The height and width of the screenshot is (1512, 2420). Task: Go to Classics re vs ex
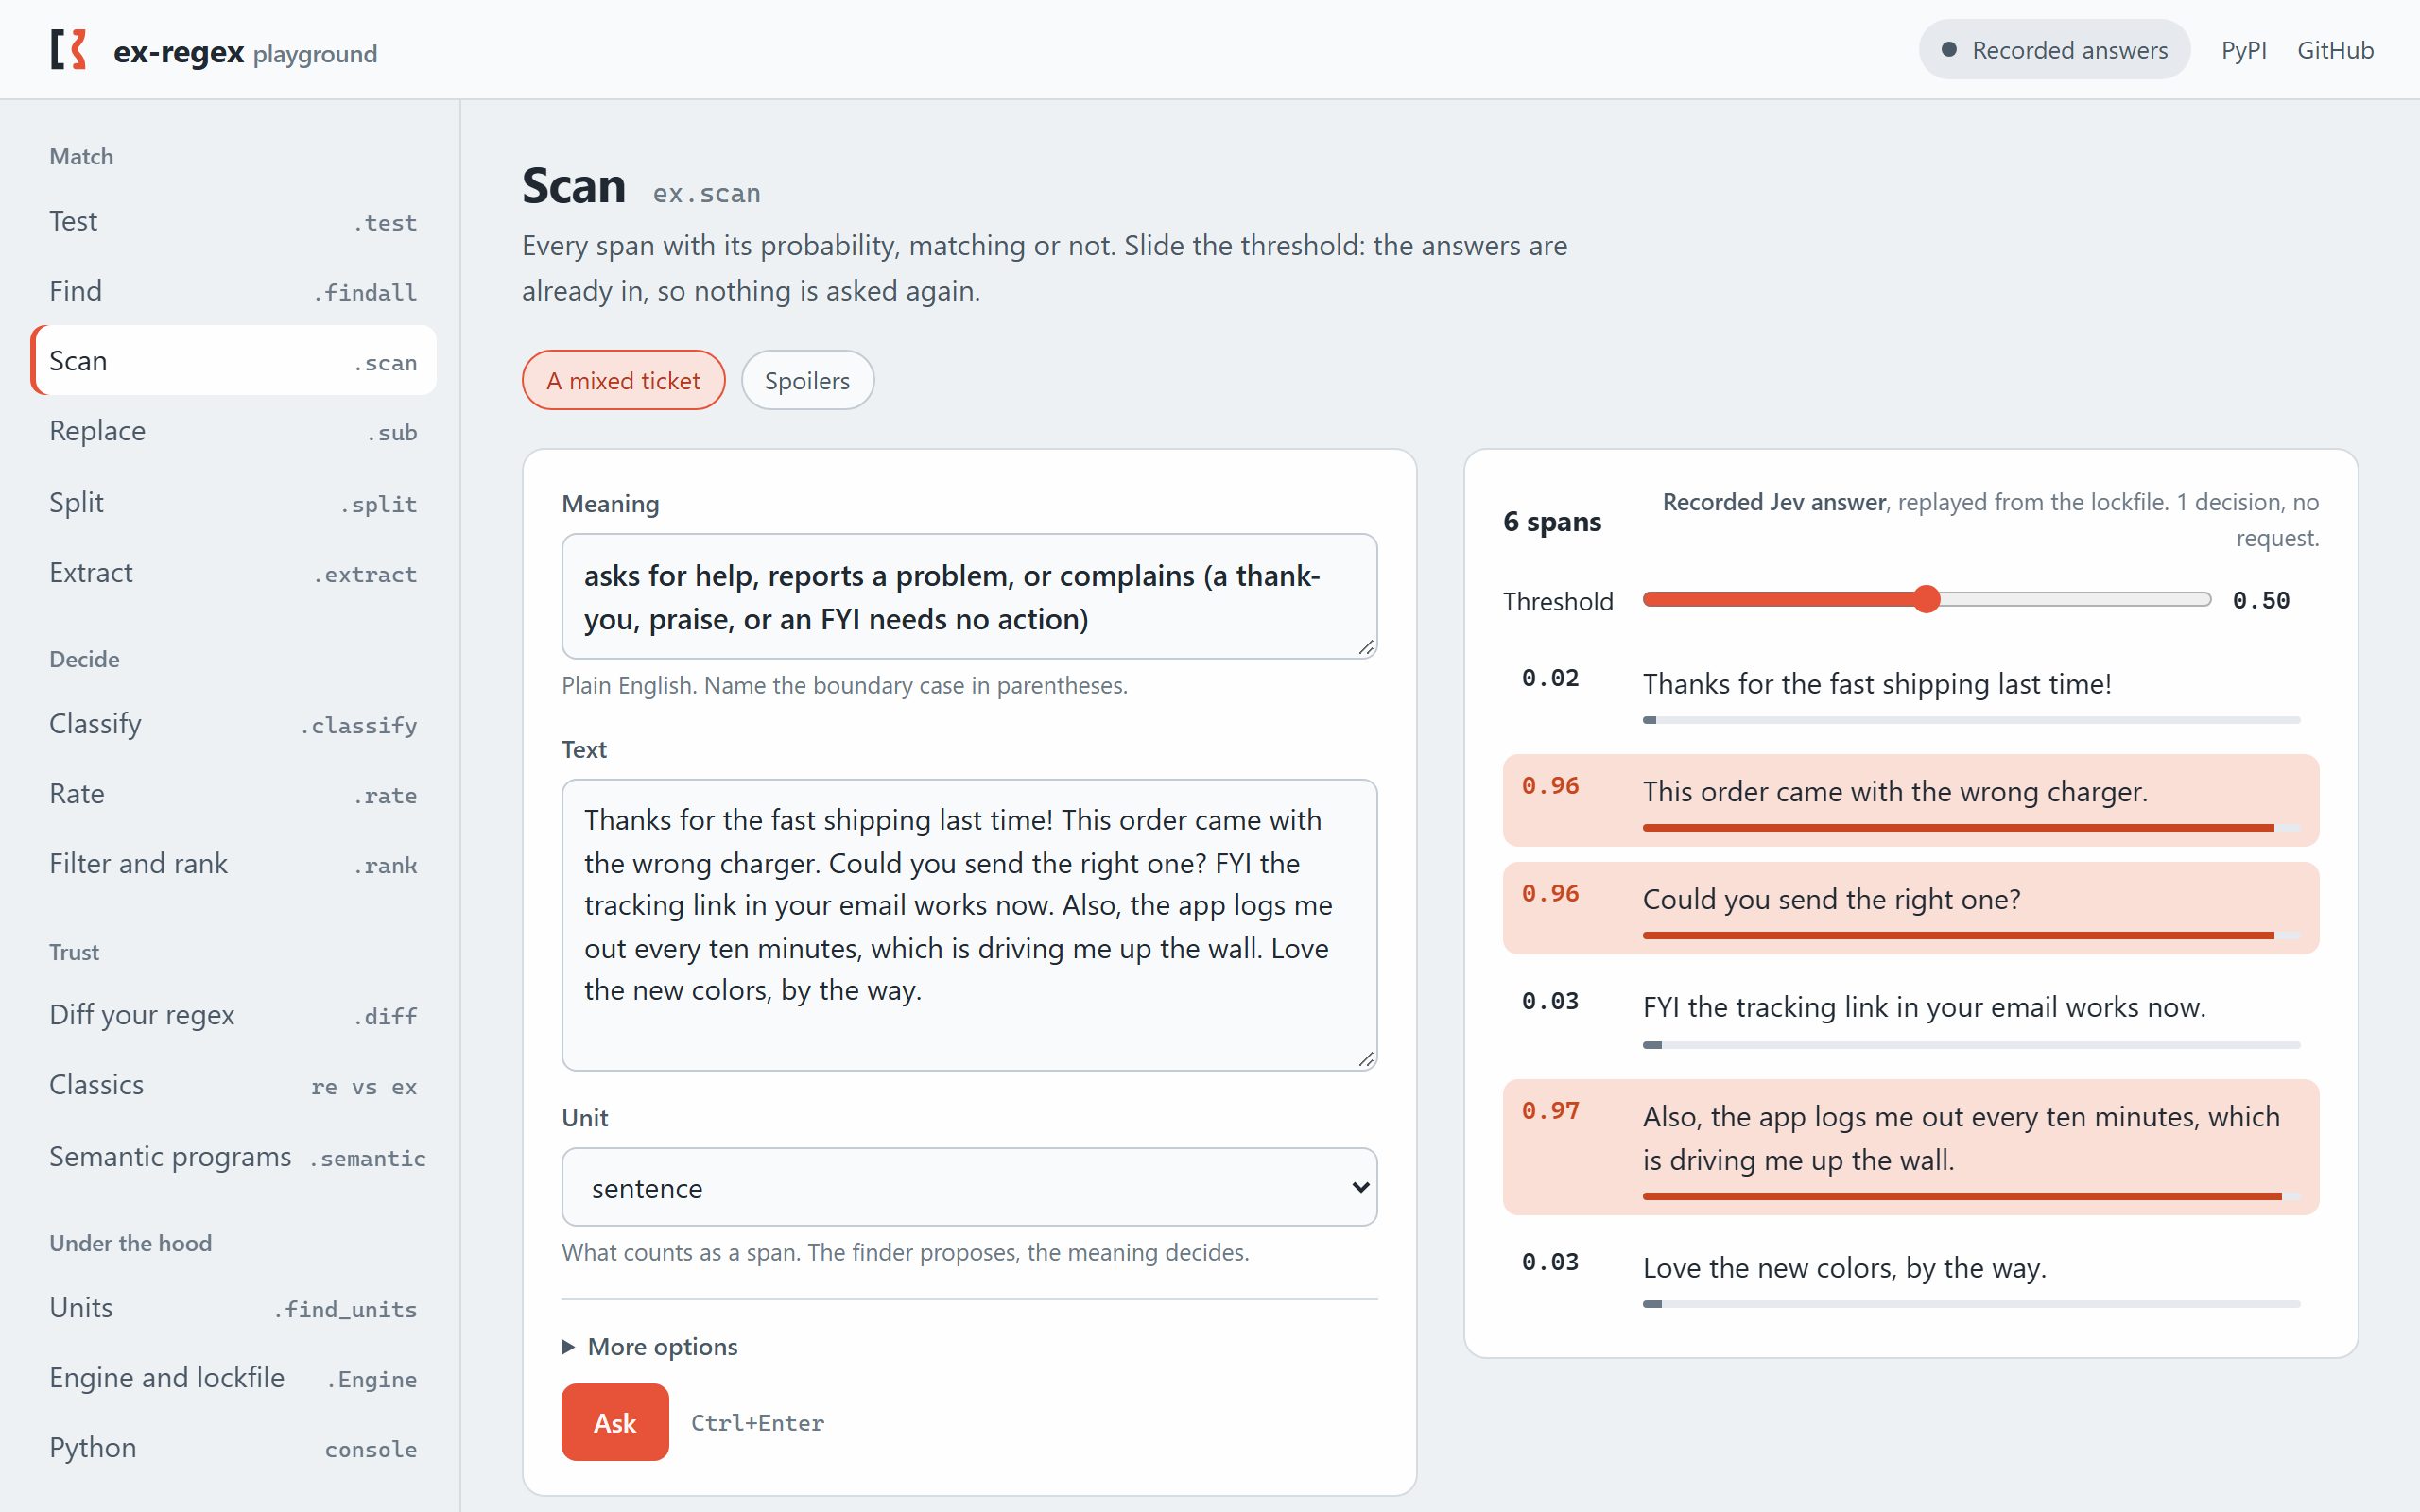(233, 1085)
